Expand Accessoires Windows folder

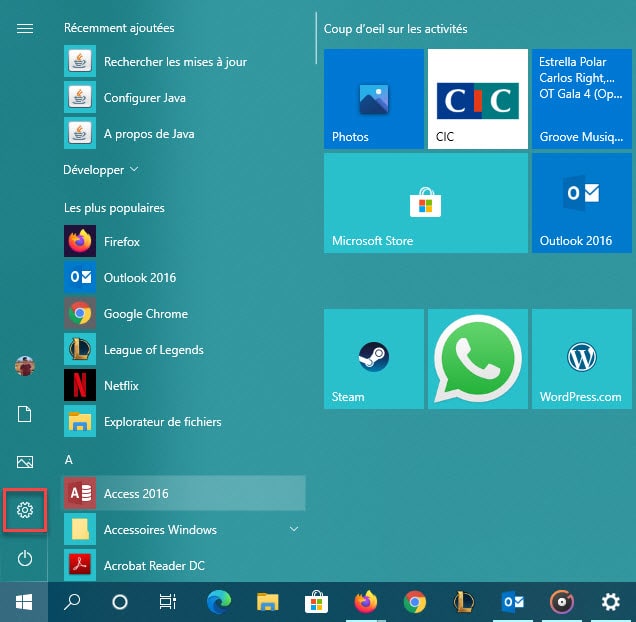click(x=185, y=529)
